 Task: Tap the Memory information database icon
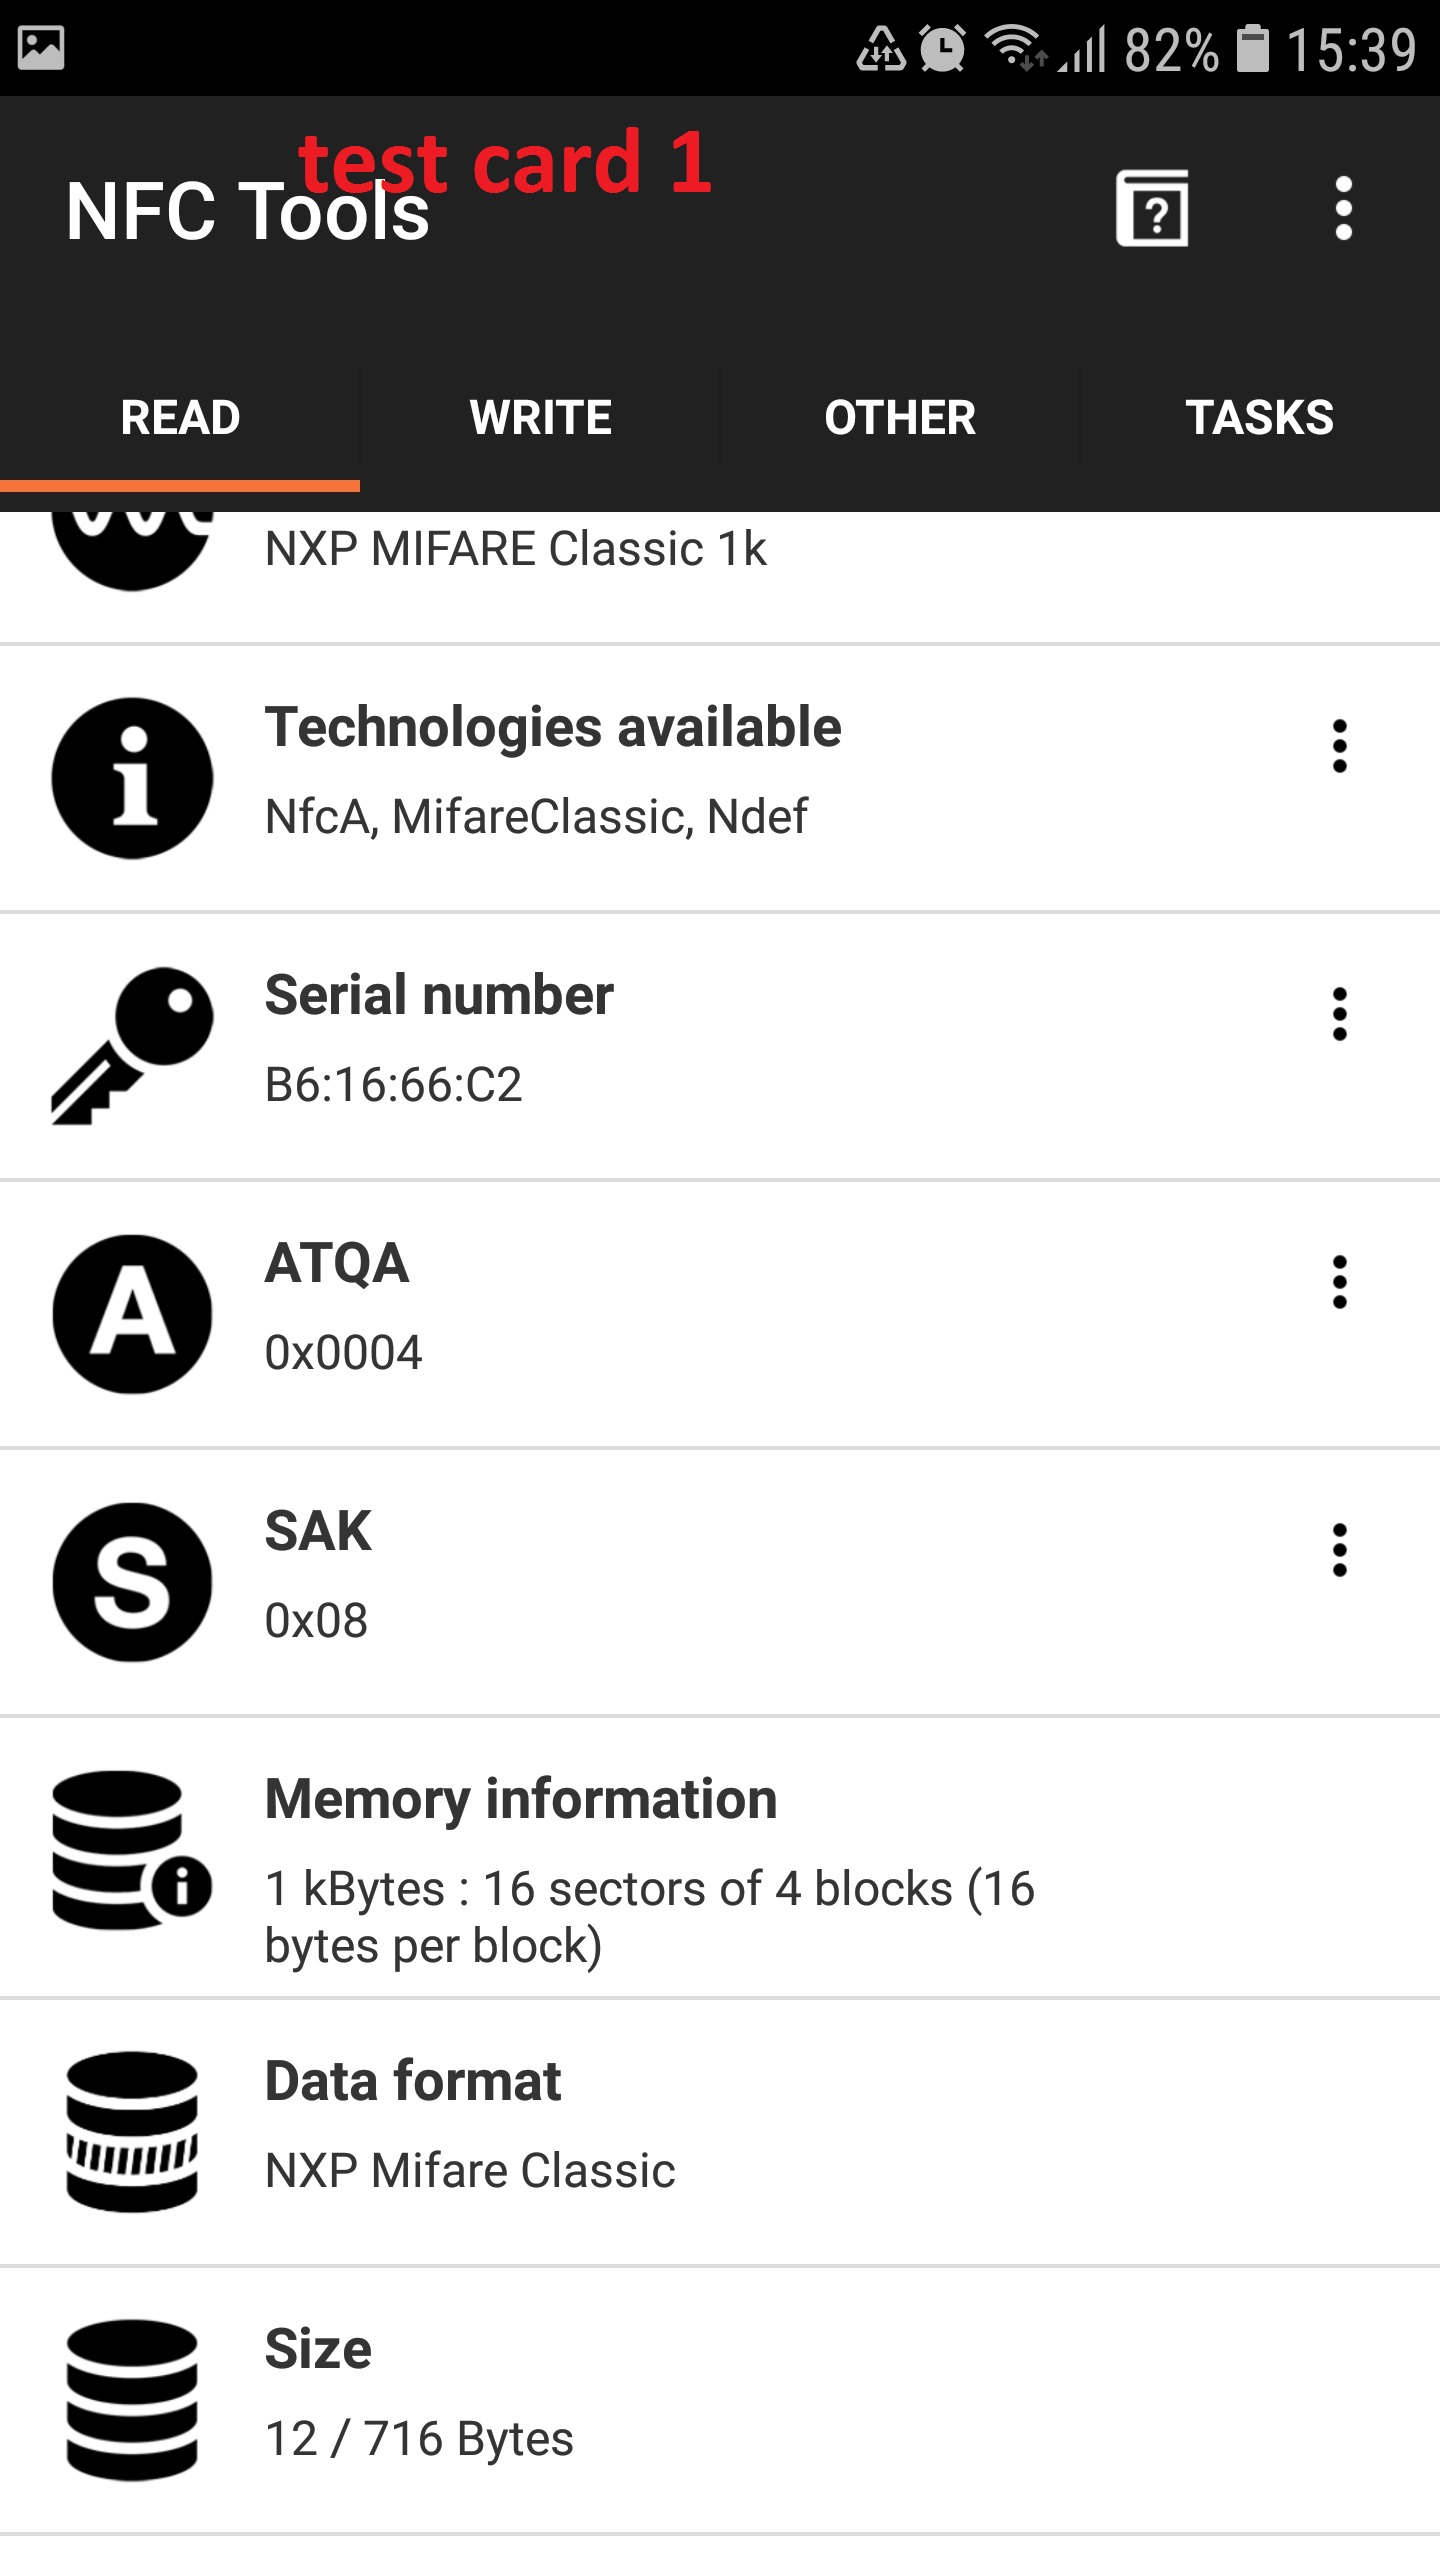132,1850
